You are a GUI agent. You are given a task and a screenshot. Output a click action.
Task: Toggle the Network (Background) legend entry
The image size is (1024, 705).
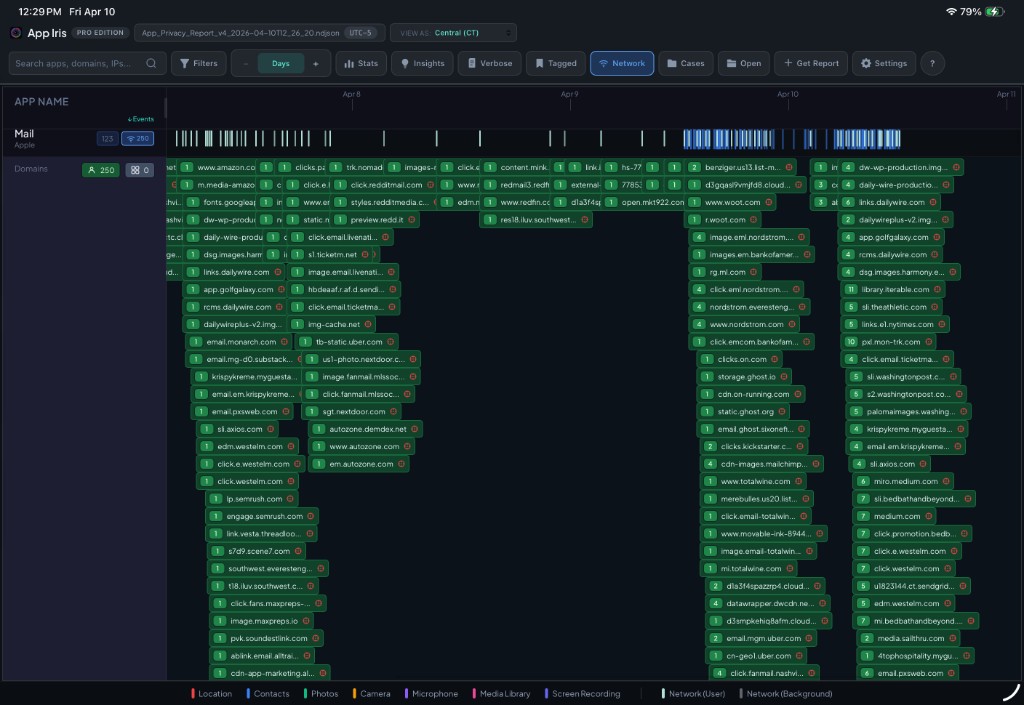[786, 693]
